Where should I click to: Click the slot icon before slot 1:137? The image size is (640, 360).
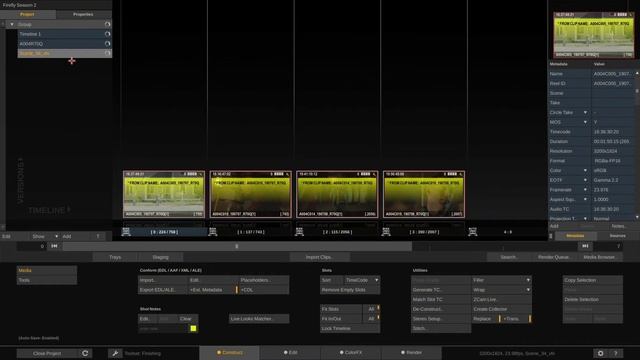pyautogui.click(x=213, y=232)
